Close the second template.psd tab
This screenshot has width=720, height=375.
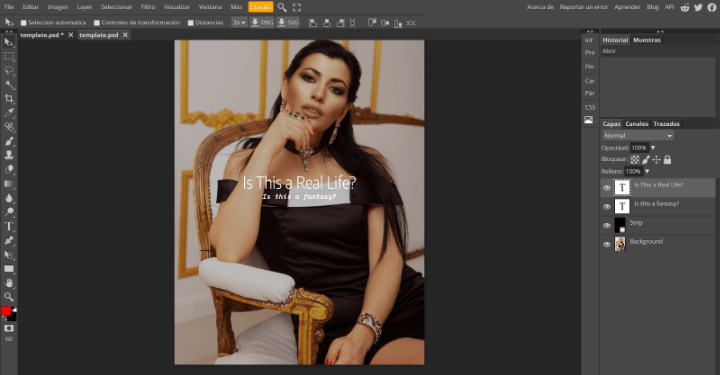coord(125,35)
